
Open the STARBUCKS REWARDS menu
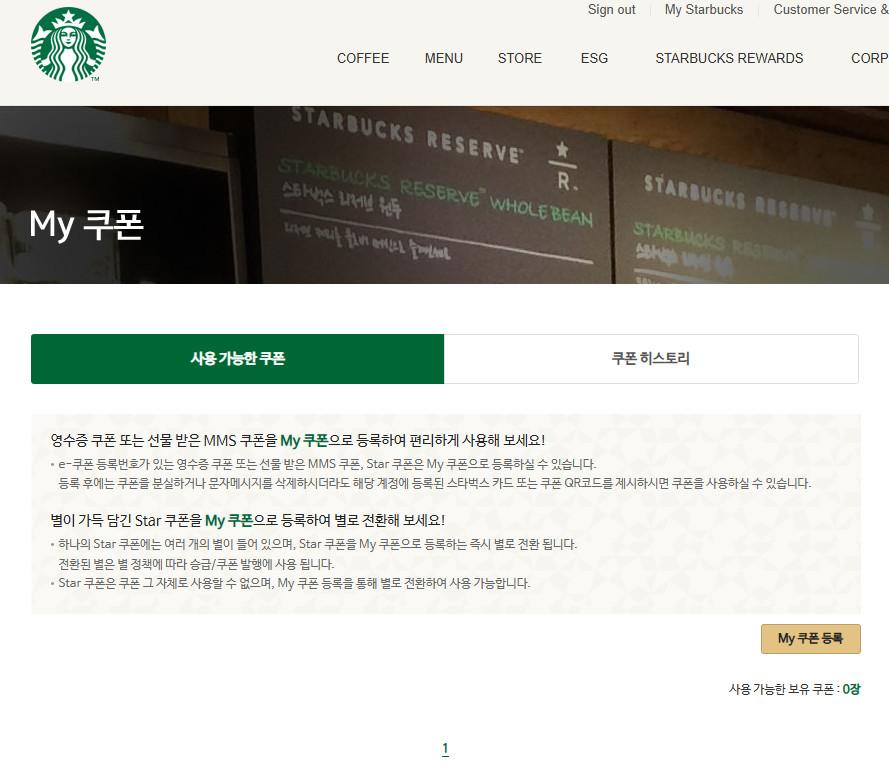(729, 58)
